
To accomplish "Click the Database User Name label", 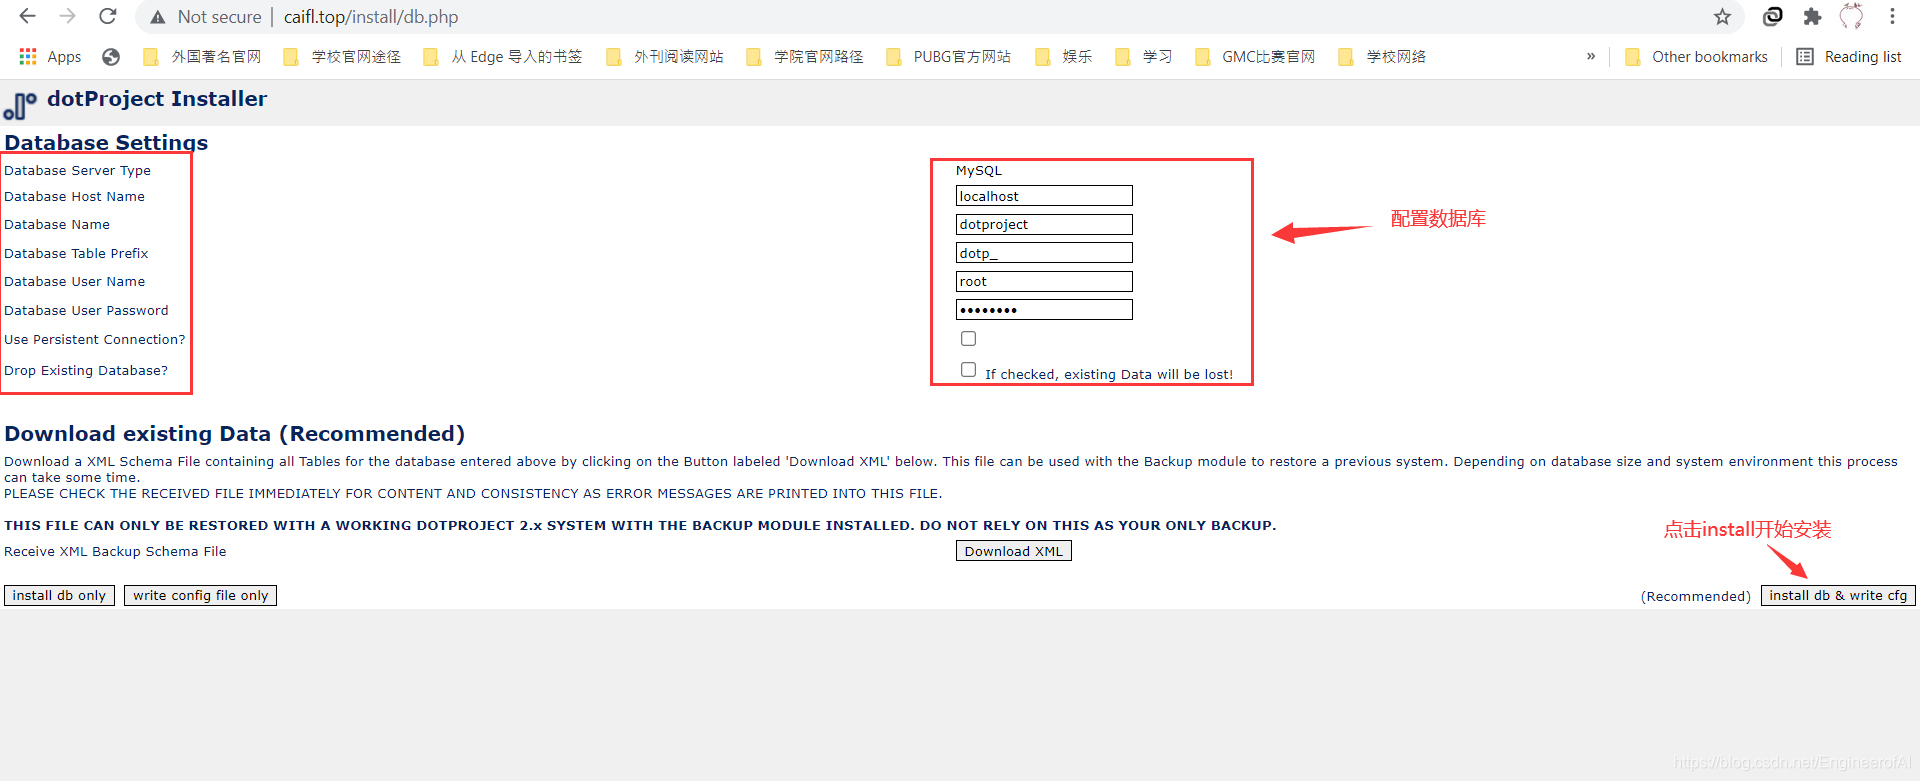I will (74, 281).
